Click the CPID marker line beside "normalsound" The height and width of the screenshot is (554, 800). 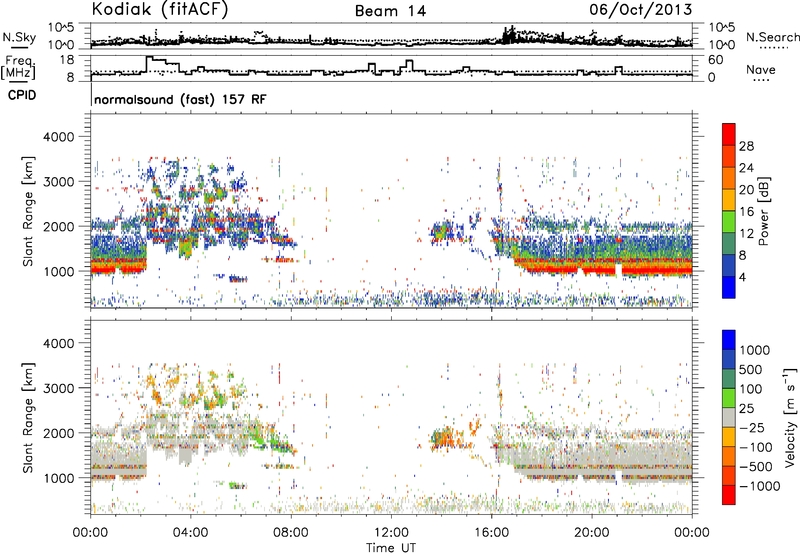tap(91, 94)
